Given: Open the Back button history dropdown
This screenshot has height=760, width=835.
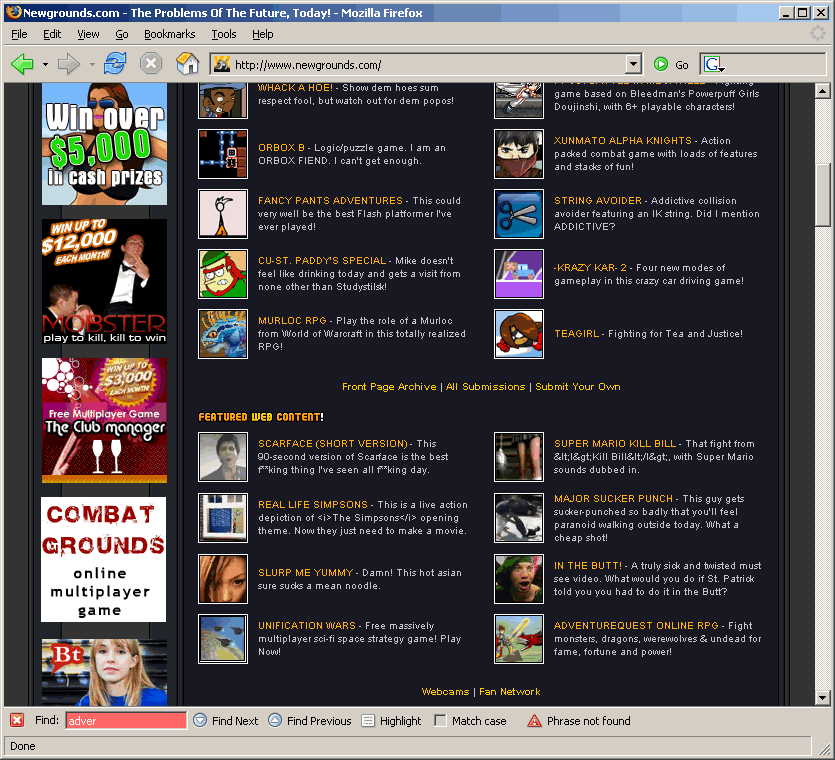Looking at the screenshot, I should [45, 65].
